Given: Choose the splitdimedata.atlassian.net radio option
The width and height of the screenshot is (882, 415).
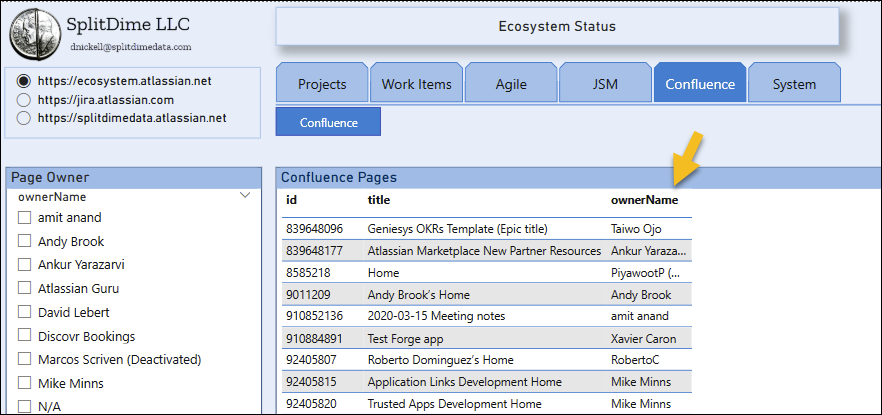Looking at the screenshot, I should pyautogui.click(x=25, y=118).
